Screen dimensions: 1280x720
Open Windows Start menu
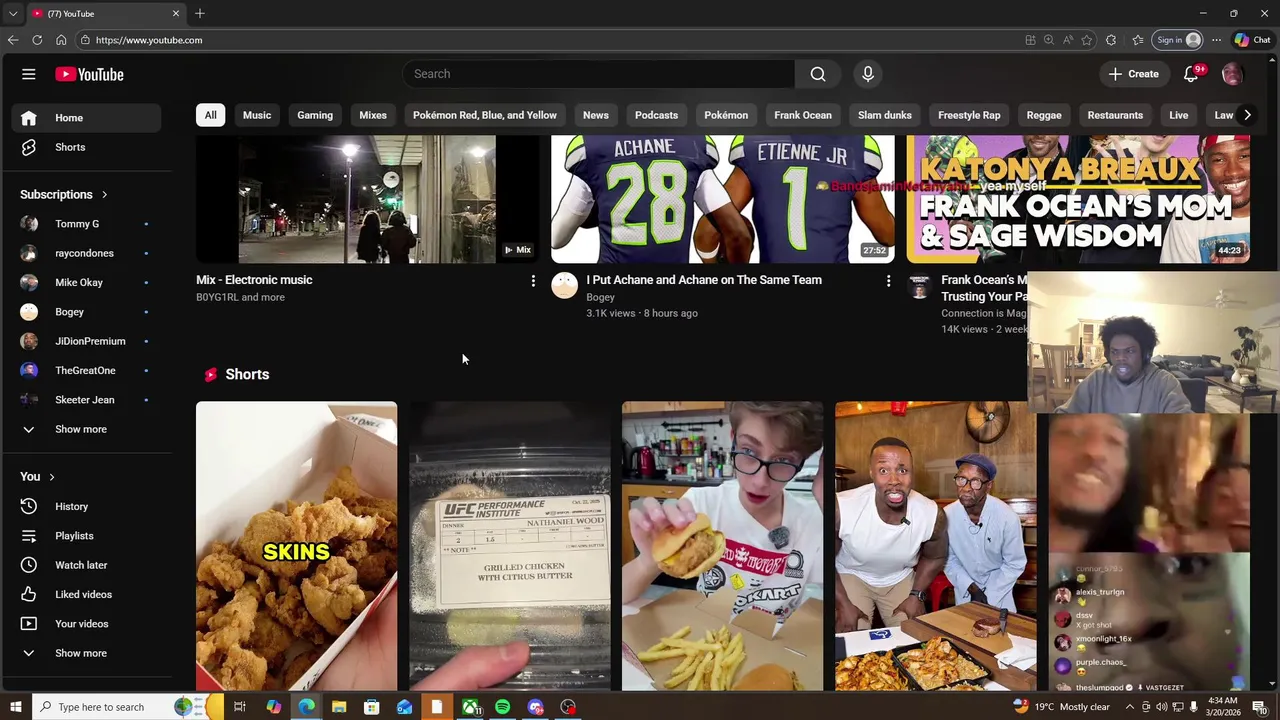pos(15,707)
